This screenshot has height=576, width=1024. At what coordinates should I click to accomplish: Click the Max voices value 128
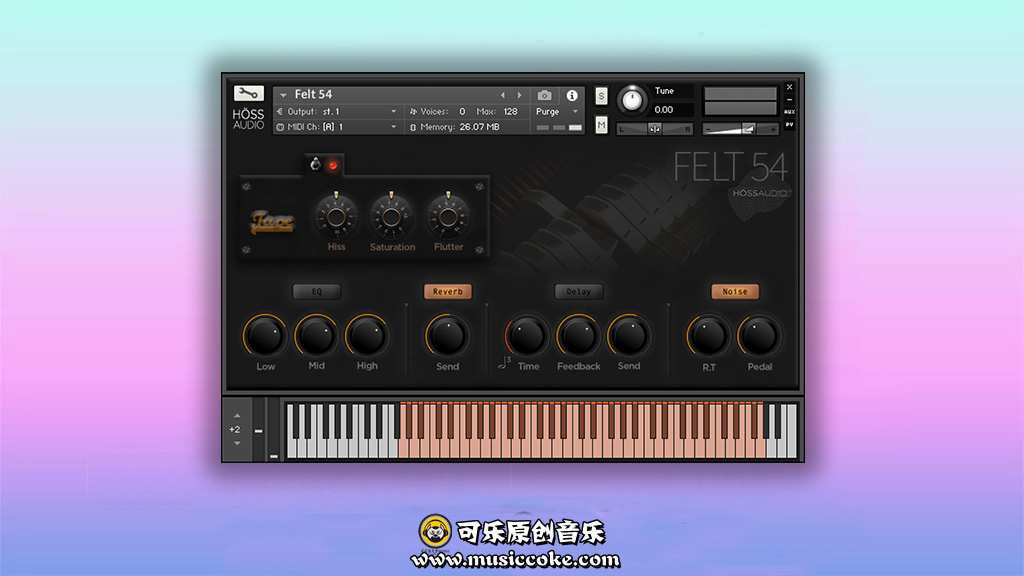pos(511,112)
